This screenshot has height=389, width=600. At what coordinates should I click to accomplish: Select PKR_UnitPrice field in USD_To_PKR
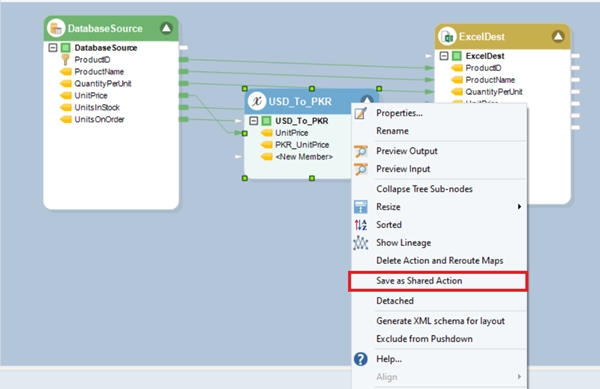coord(302,145)
